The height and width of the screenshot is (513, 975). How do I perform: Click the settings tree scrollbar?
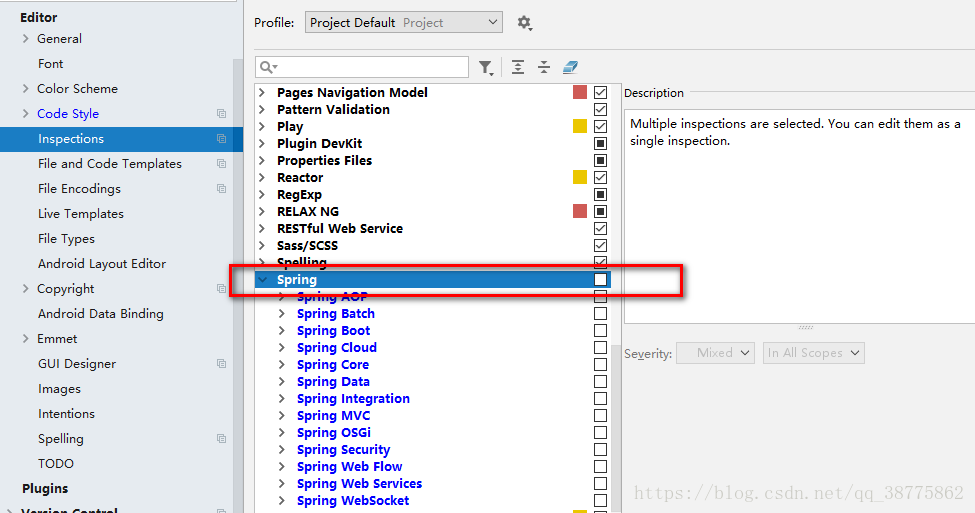click(238, 286)
